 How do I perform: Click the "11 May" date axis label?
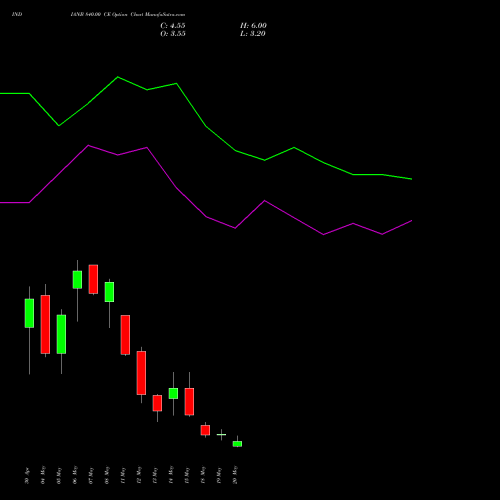(x=123, y=475)
